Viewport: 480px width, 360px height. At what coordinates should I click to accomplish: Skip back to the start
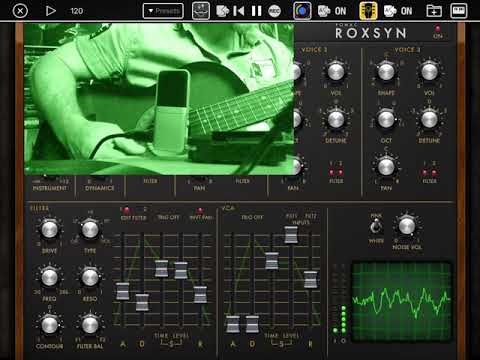tap(238, 11)
